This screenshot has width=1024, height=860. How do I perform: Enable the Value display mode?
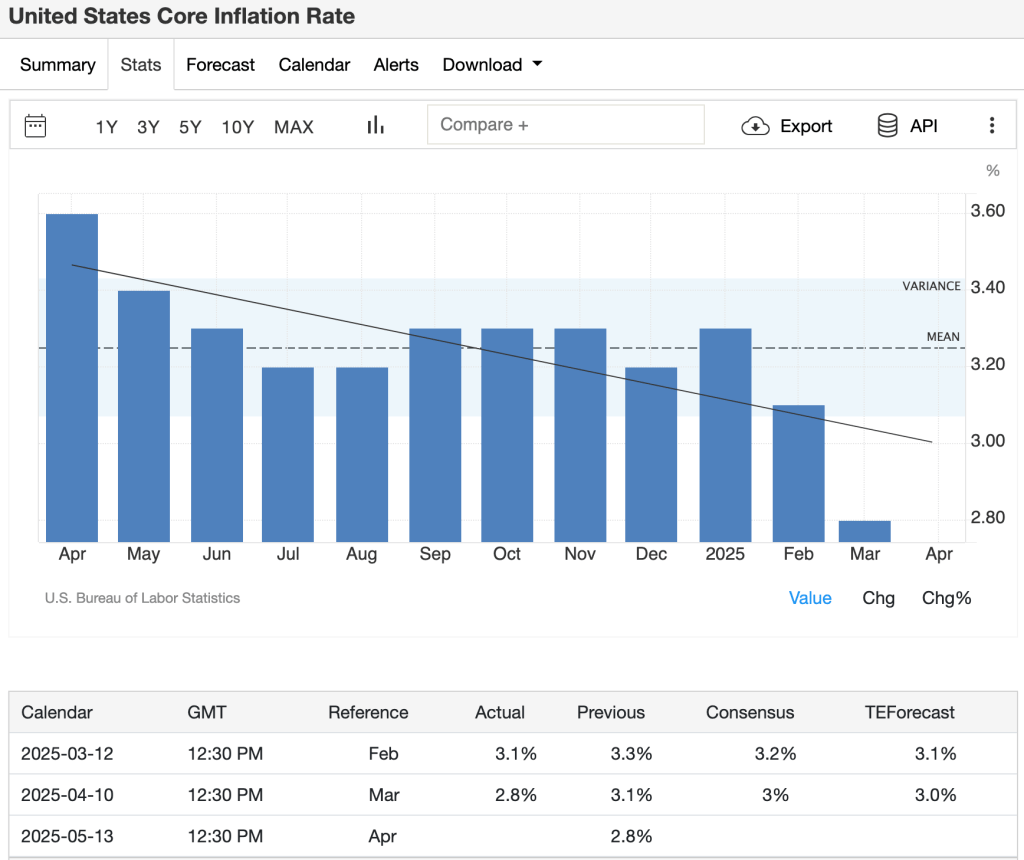click(x=810, y=598)
